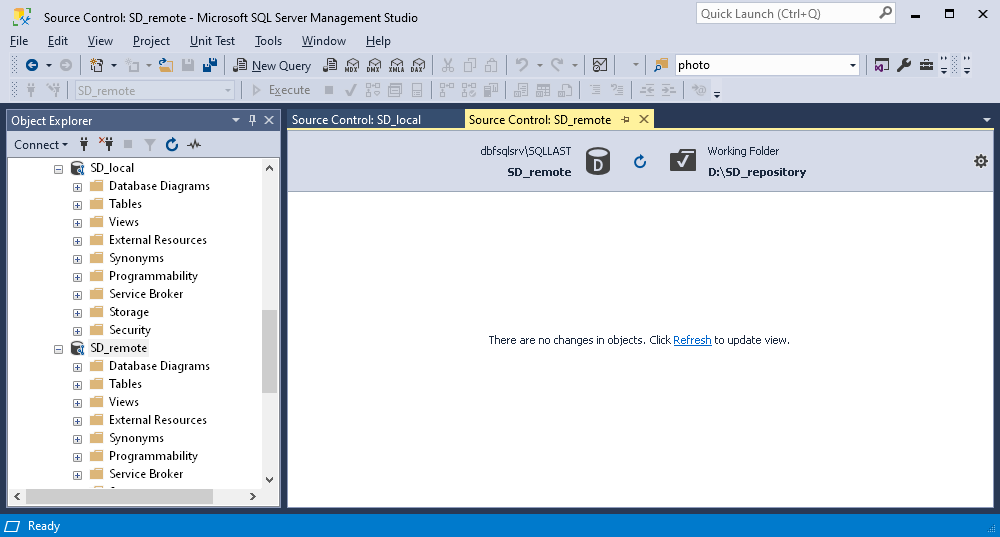This screenshot has height=537, width=1000.
Task: Open the activity monitor pulse icon in Object Explorer
Action: pos(194,145)
